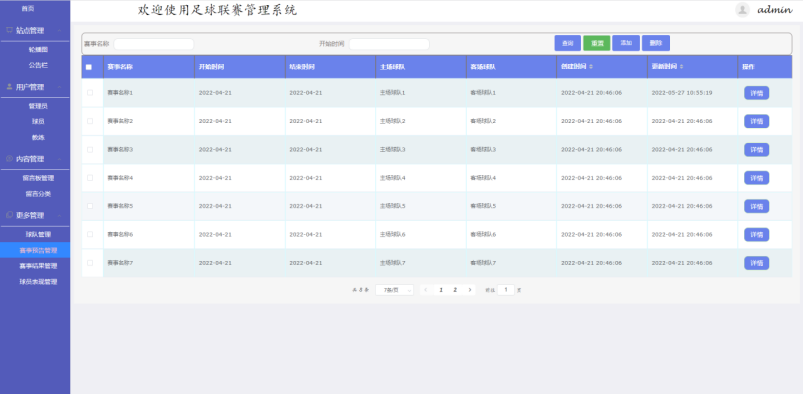
Task: Collapse the 内容管理 menu group
Action: (x=59, y=159)
